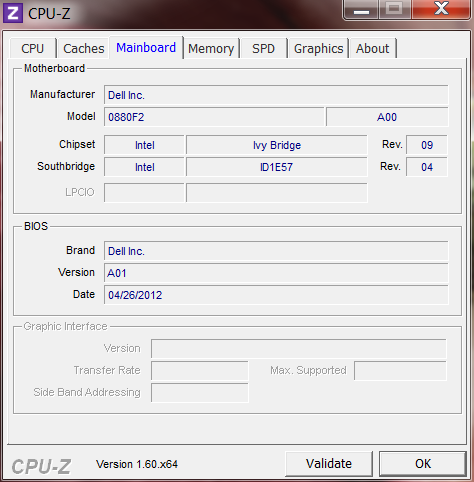Click the Manufacturer field showing Dell Inc.
Screen dimensions: 474x482
pos(276,95)
